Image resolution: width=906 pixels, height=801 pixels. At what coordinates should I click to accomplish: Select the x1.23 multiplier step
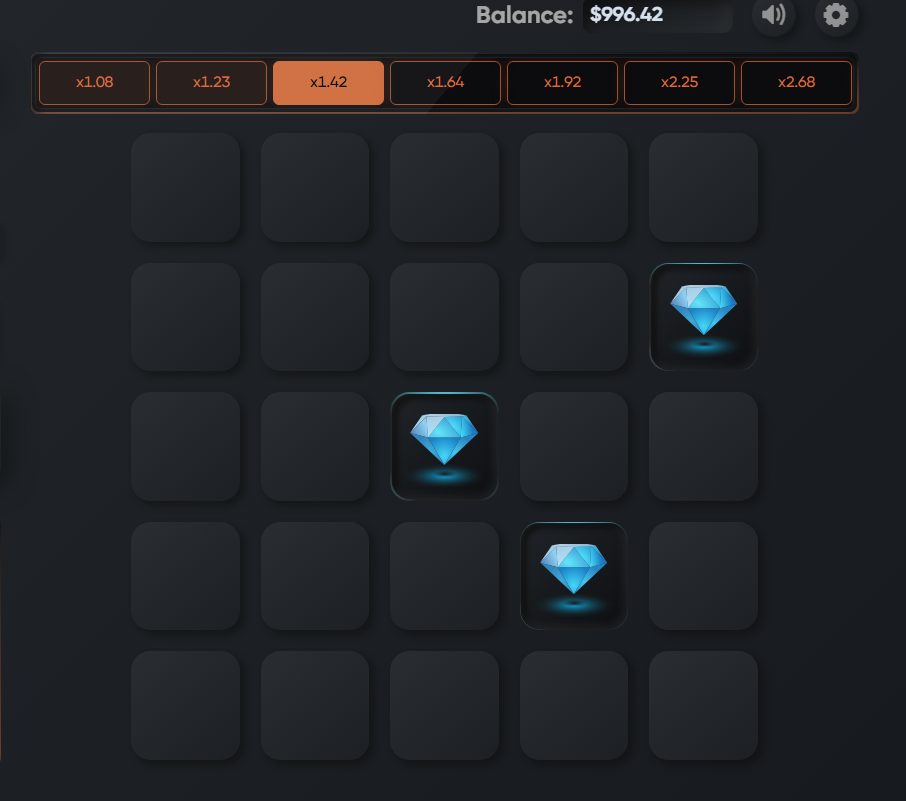pos(211,83)
